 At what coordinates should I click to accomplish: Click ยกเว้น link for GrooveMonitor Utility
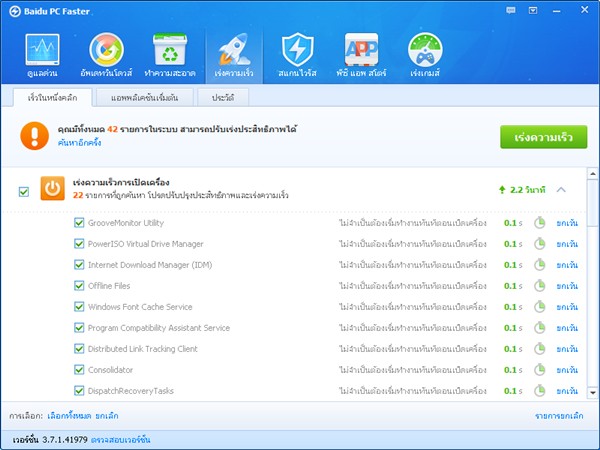coord(567,223)
